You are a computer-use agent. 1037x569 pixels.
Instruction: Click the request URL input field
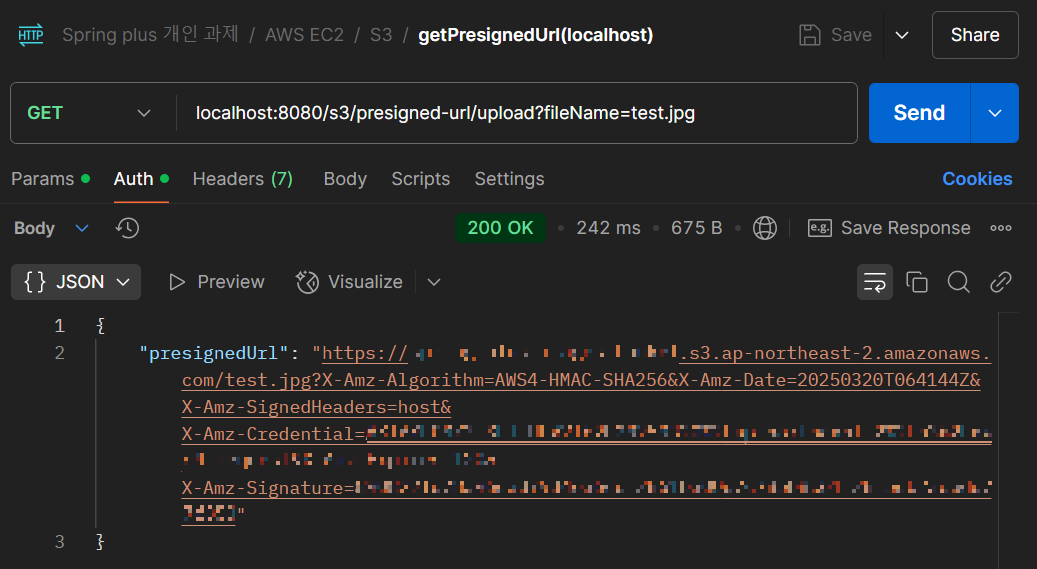pyautogui.click(x=517, y=113)
